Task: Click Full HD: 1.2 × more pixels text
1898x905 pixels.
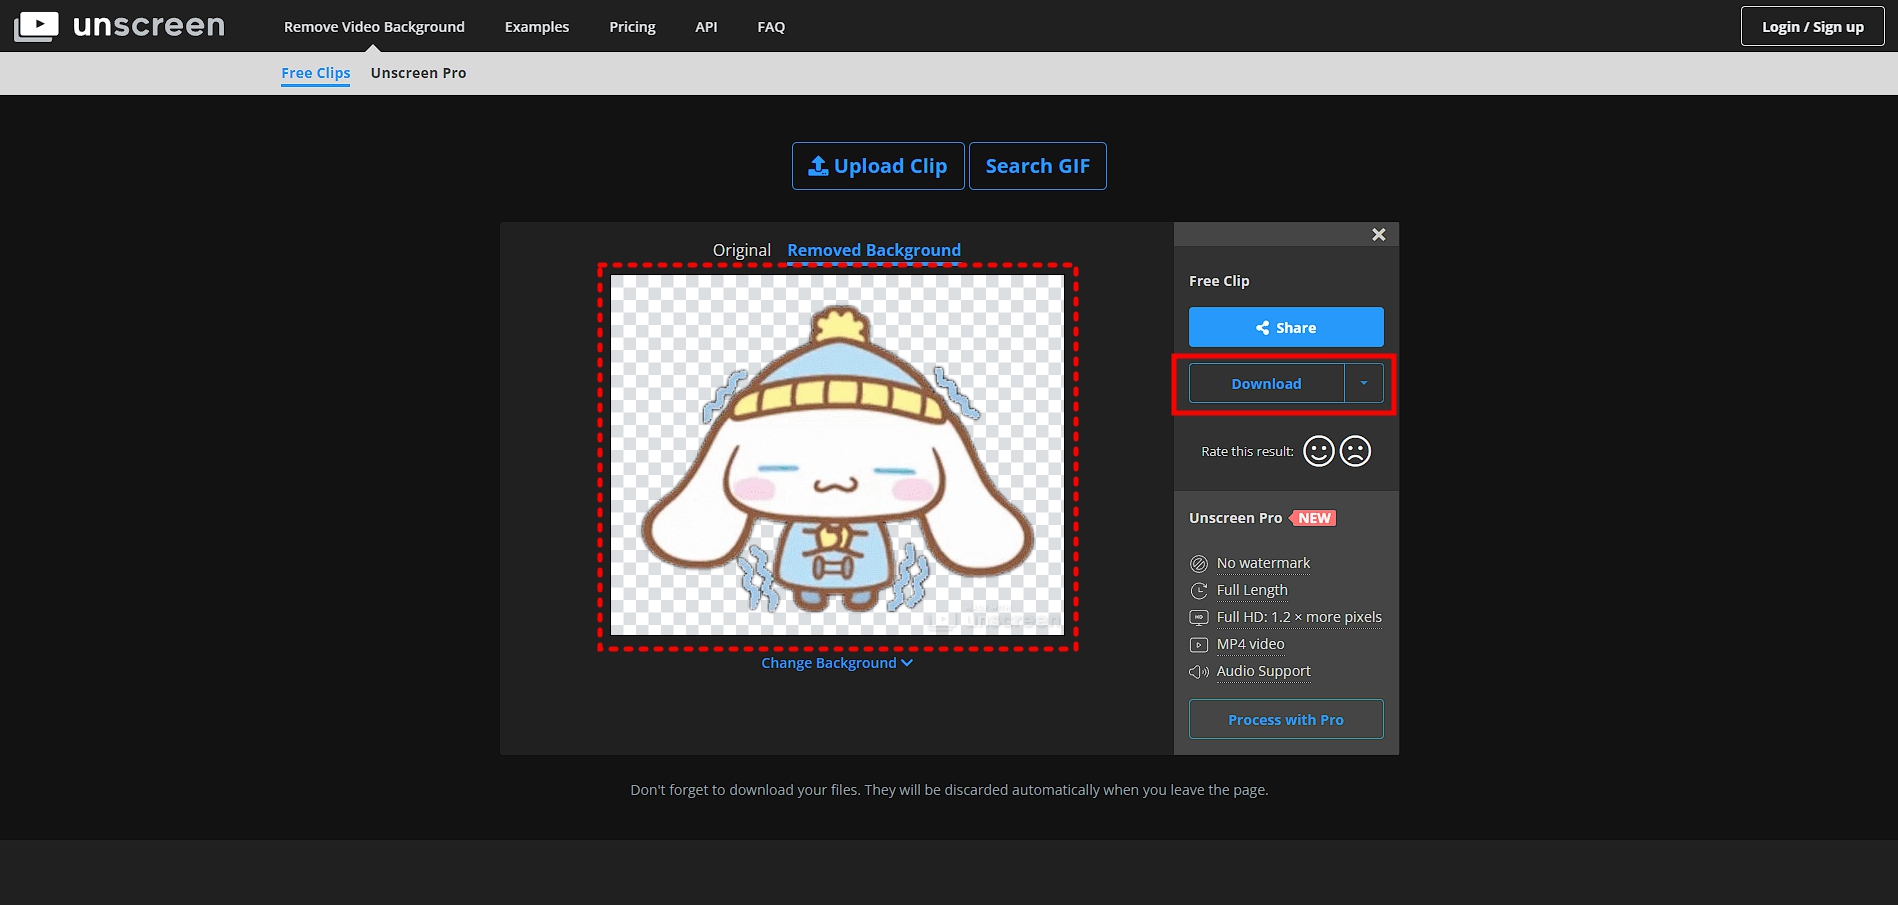Action: pos(1299,617)
